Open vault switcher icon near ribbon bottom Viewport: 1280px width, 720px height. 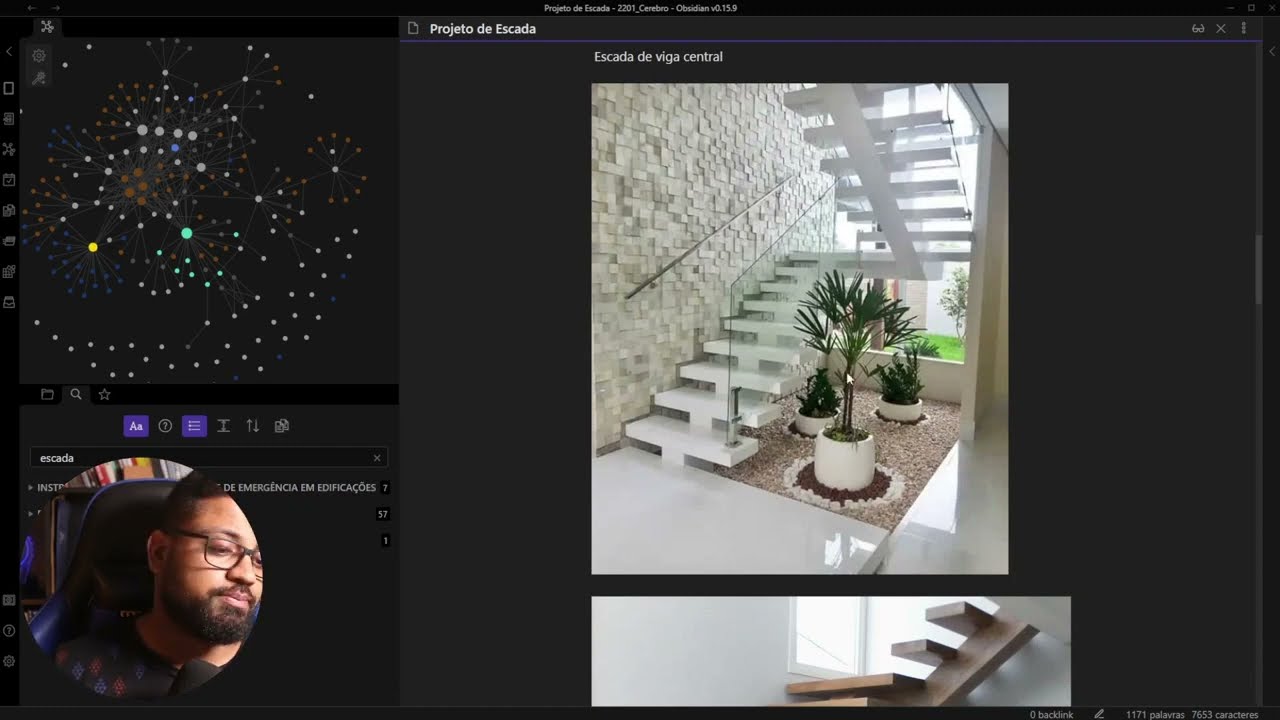(9, 600)
